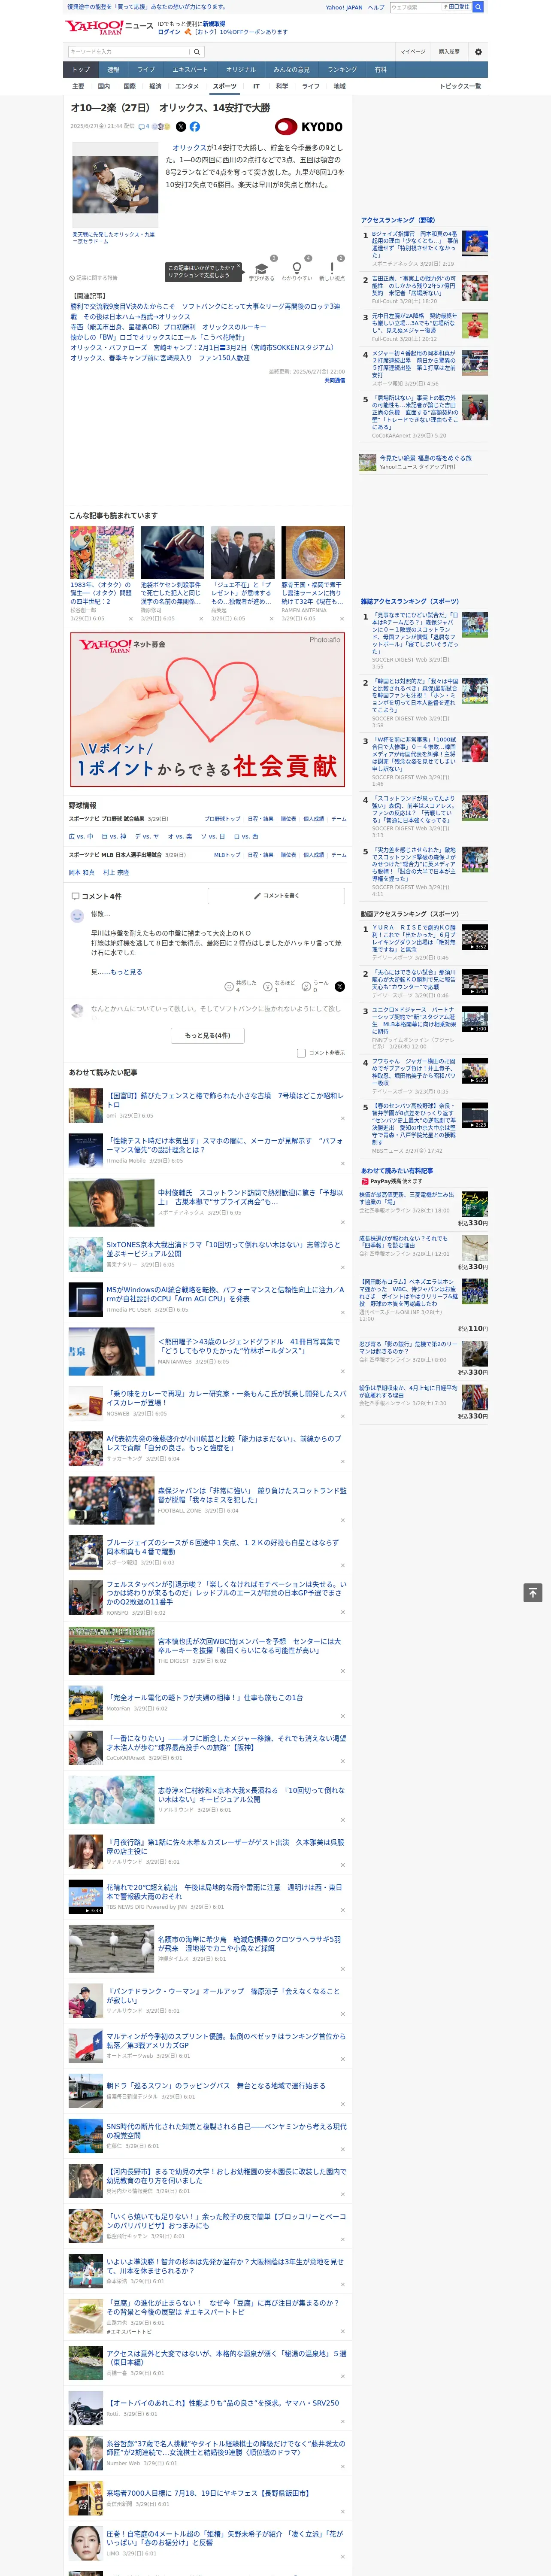551x2576 pixels.
Task: Click the コメントを書く button
Action: click(x=276, y=896)
